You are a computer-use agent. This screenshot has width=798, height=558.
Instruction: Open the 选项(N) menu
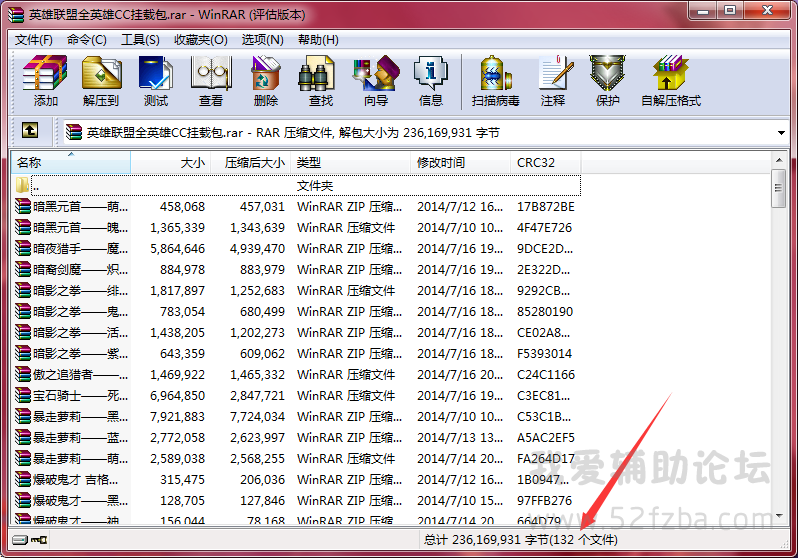(x=263, y=40)
